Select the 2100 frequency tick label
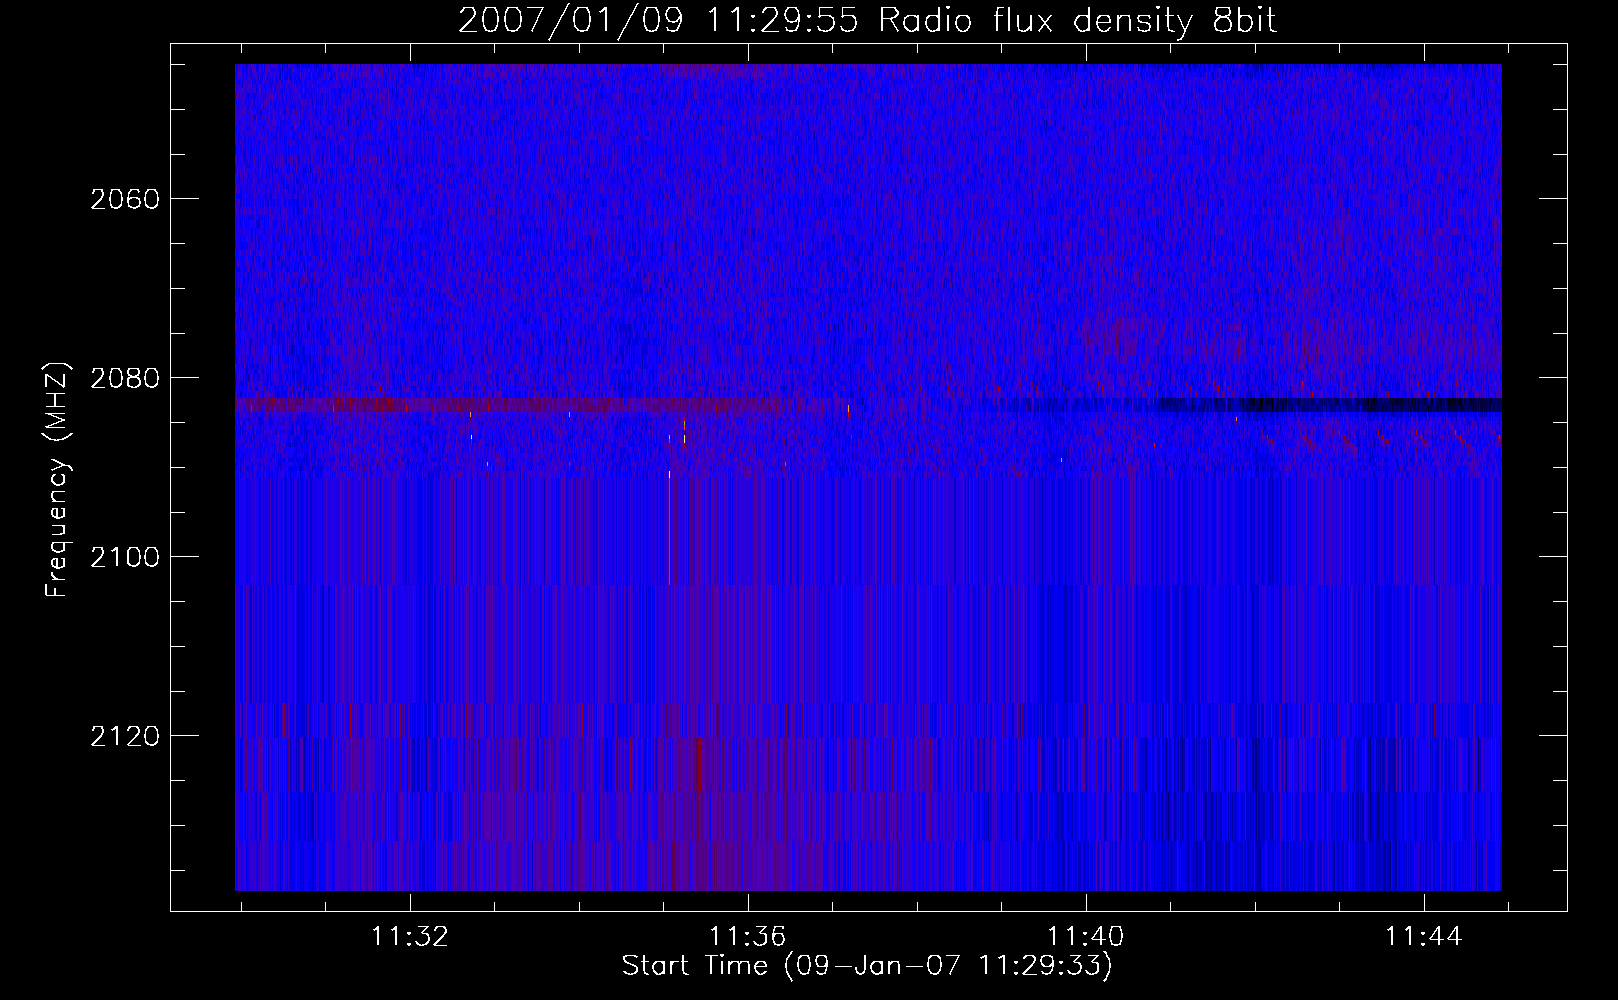Viewport: 1618px width, 1000px height. [125, 557]
